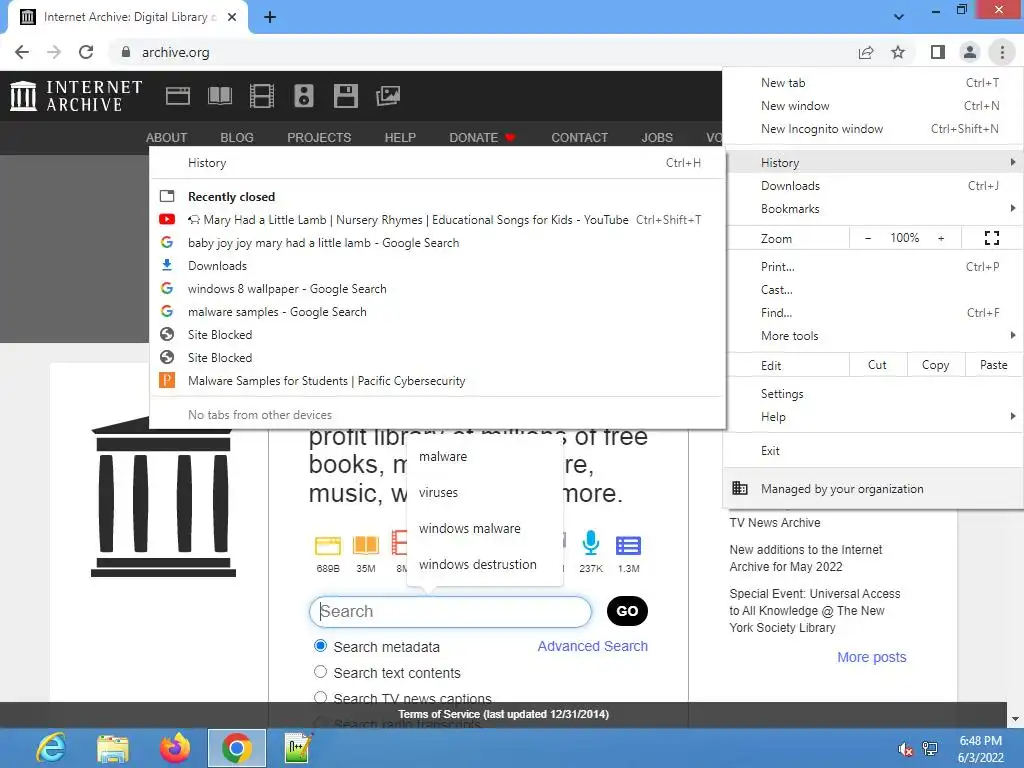Open the Images icon in Archive nav
Viewport: 1024px width, 768px height.
coord(388,96)
